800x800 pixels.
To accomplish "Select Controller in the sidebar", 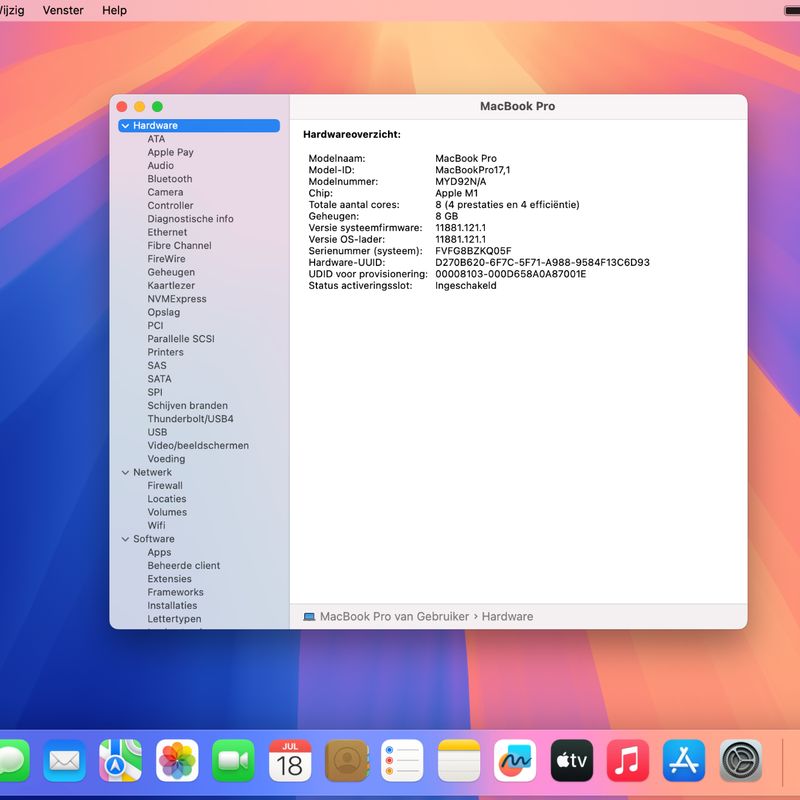I will point(170,205).
